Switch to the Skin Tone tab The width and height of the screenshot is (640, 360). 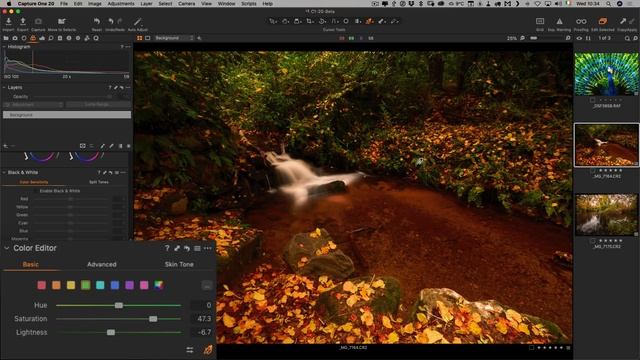click(x=179, y=264)
